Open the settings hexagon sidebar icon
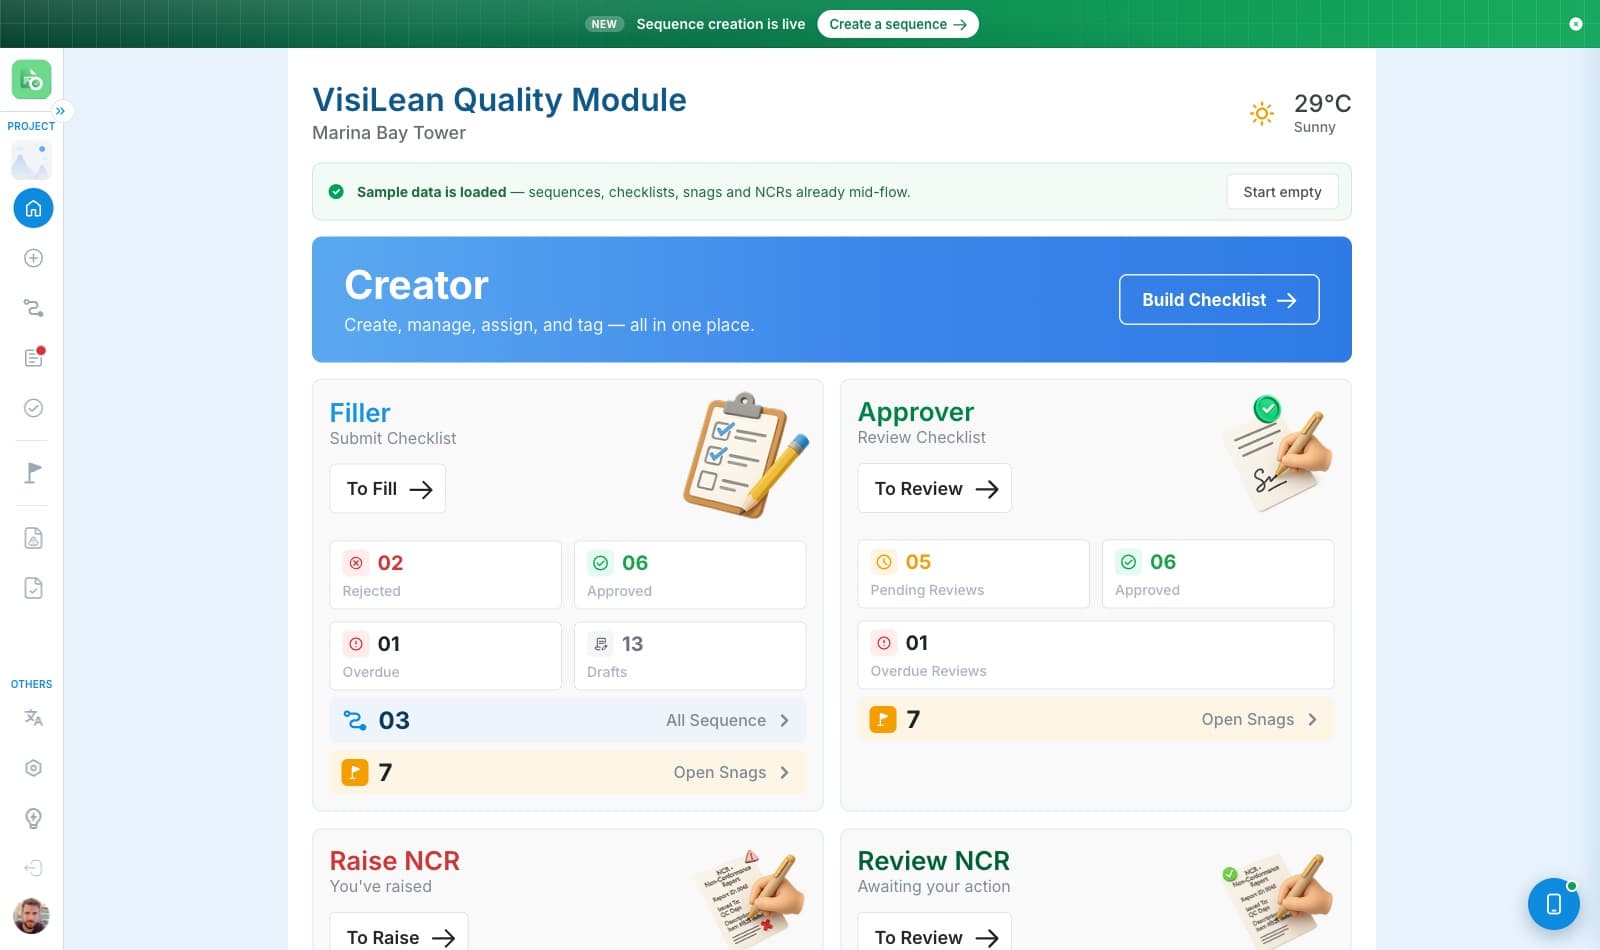Image resolution: width=1600 pixels, height=950 pixels. (x=33, y=768)
